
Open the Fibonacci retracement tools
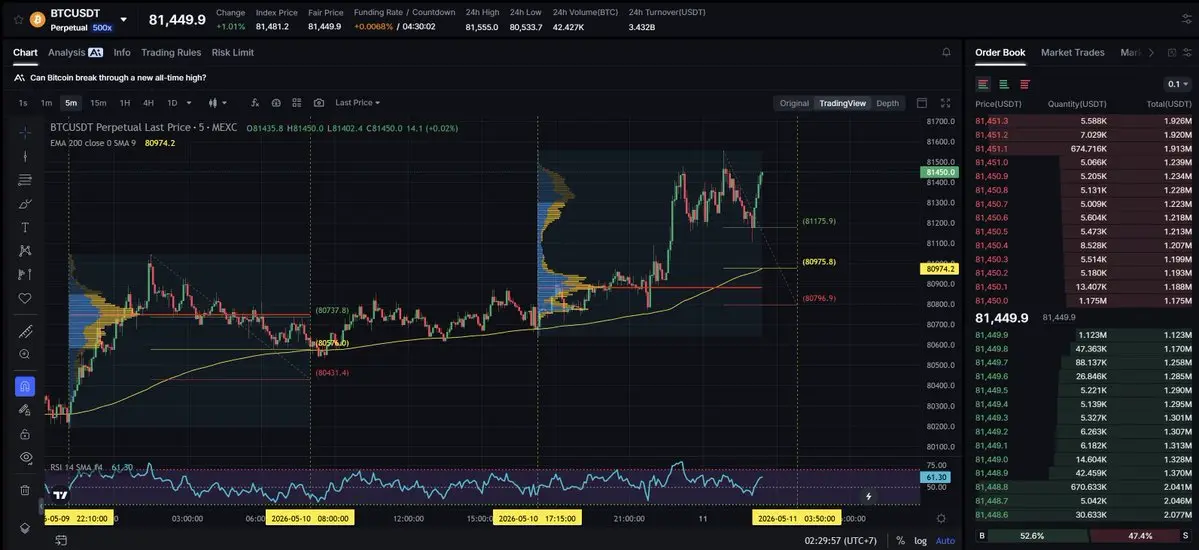25,180
